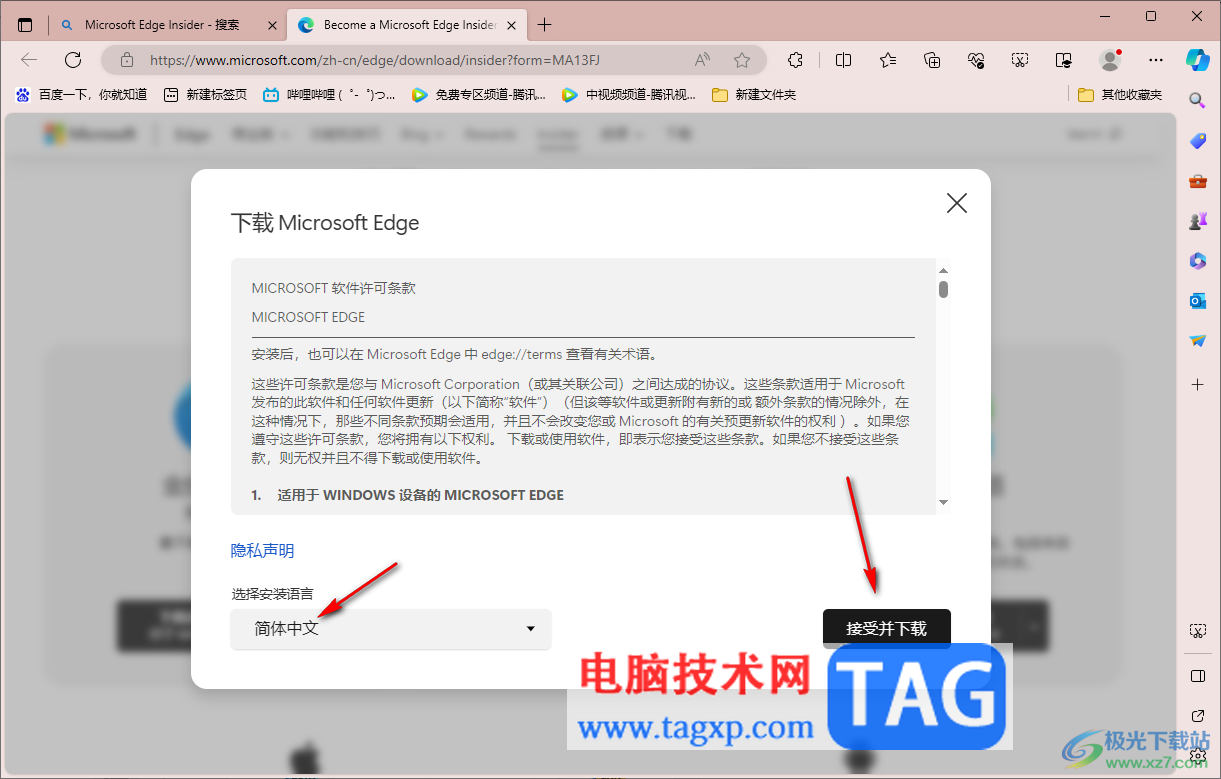Open the sidebar Tools toolbox icon
The image size is (1221, 779).
click(x=1197, y=181)
